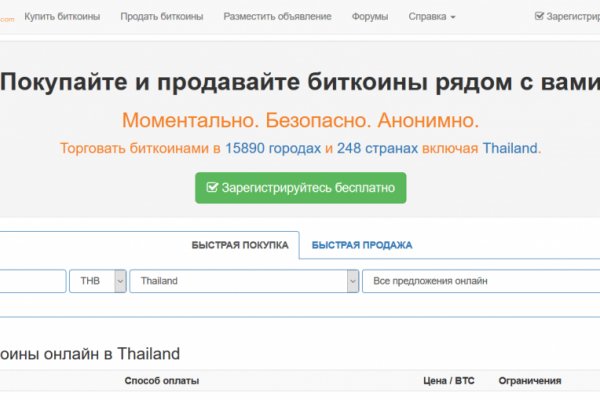Go to Продать биткоины in navigation
The height and width of the screenshot is (400, 600).
[161, 17]
